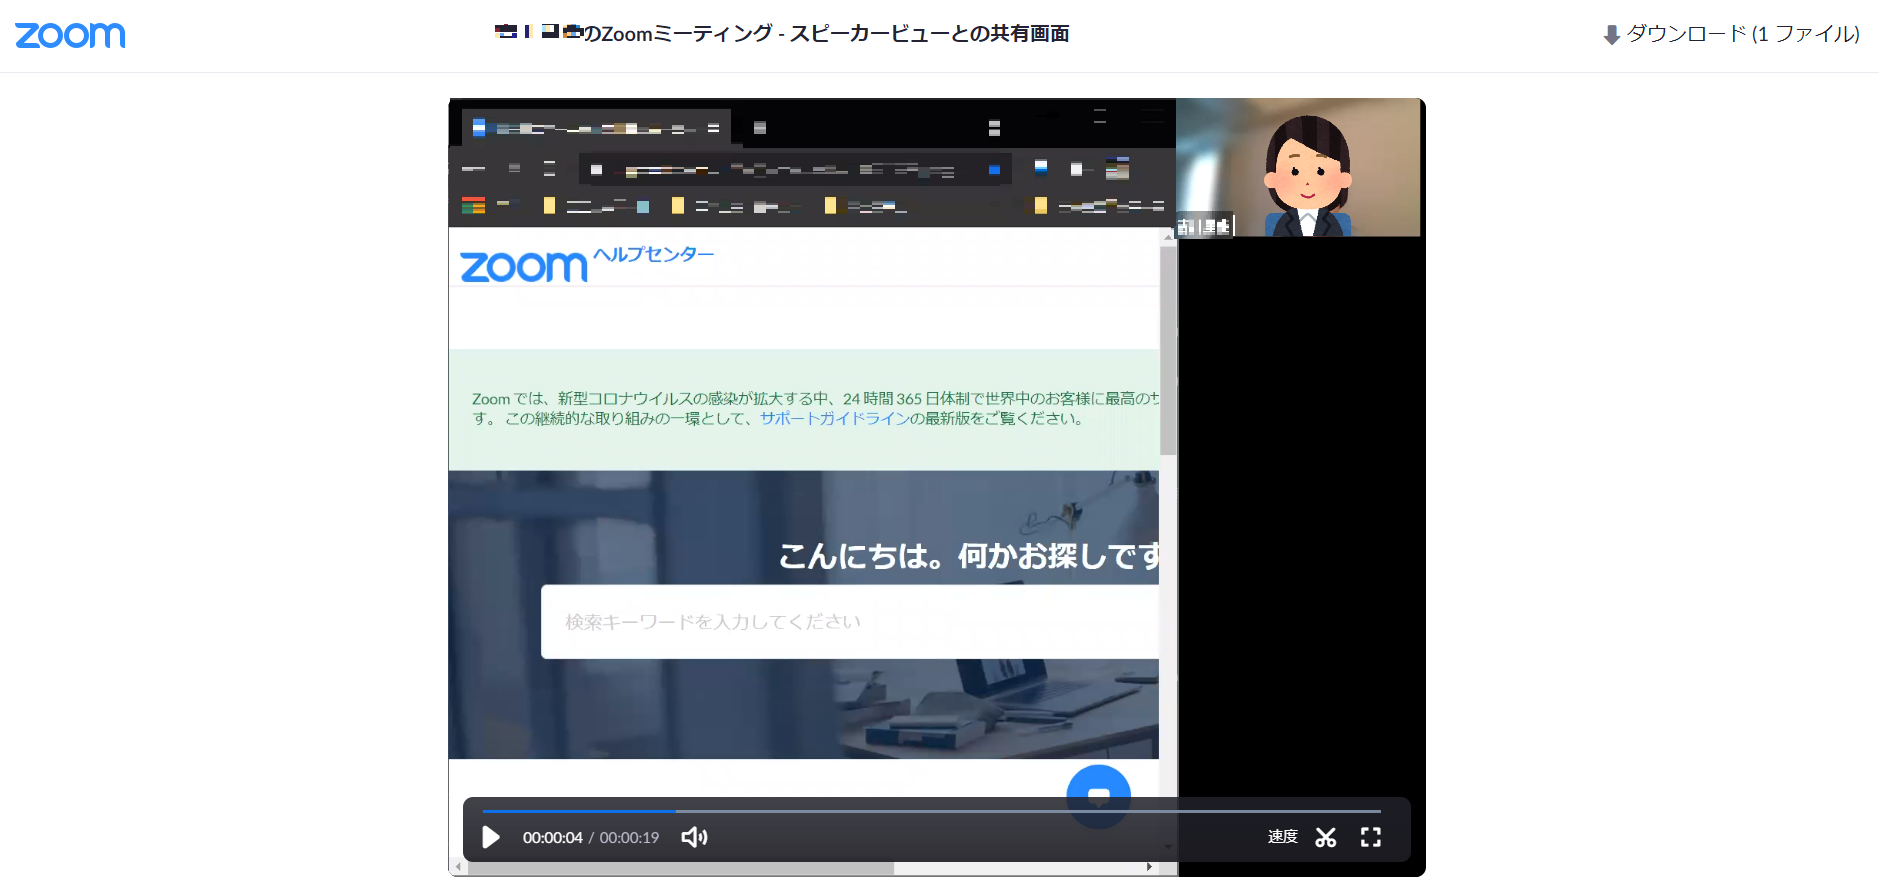The height and width of the screenshot is (886, 1879).
Task: Seek on the video progress bar
Action: coord(931,811)
